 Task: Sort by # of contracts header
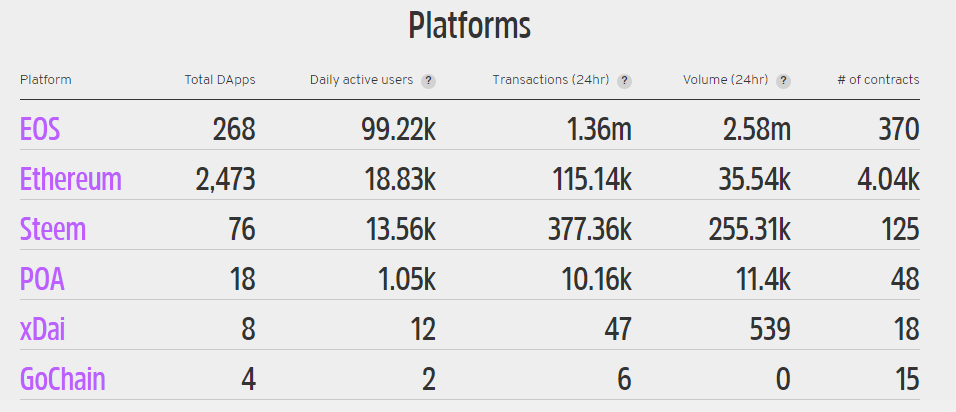tap(878, 80)
